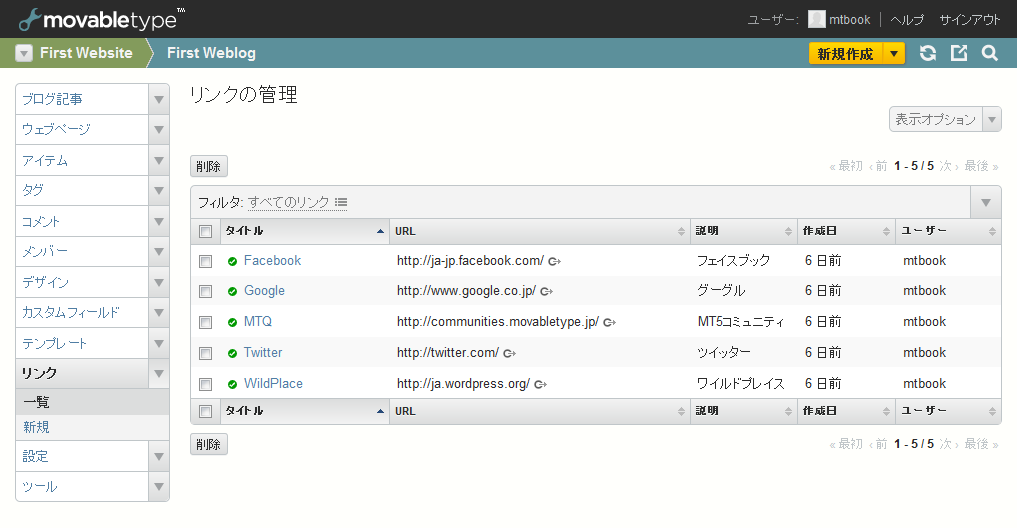Sort by top ユーザー column sort arrows

point(992,232)
